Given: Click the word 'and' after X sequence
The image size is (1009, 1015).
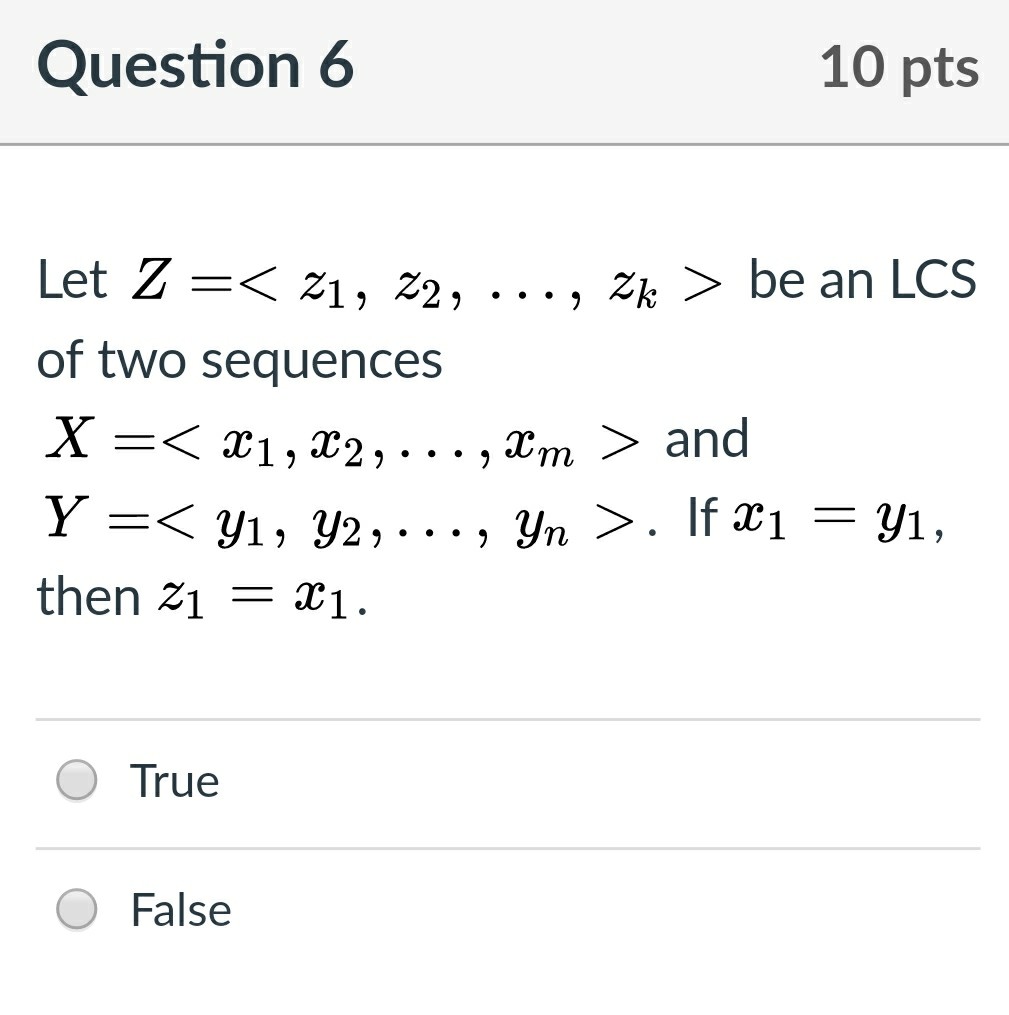Looking at the screenshot, I should pyautogui.click(x=707, y=439).
